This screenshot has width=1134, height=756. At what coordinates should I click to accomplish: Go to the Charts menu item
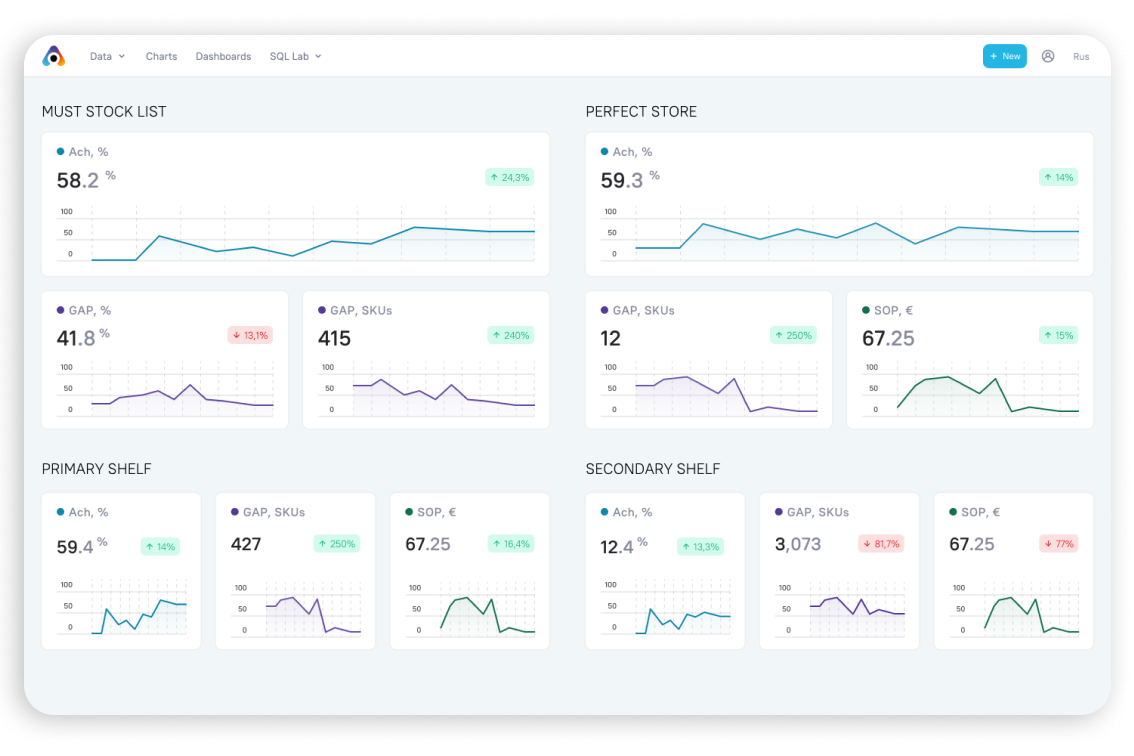click(x=161, y=56)
